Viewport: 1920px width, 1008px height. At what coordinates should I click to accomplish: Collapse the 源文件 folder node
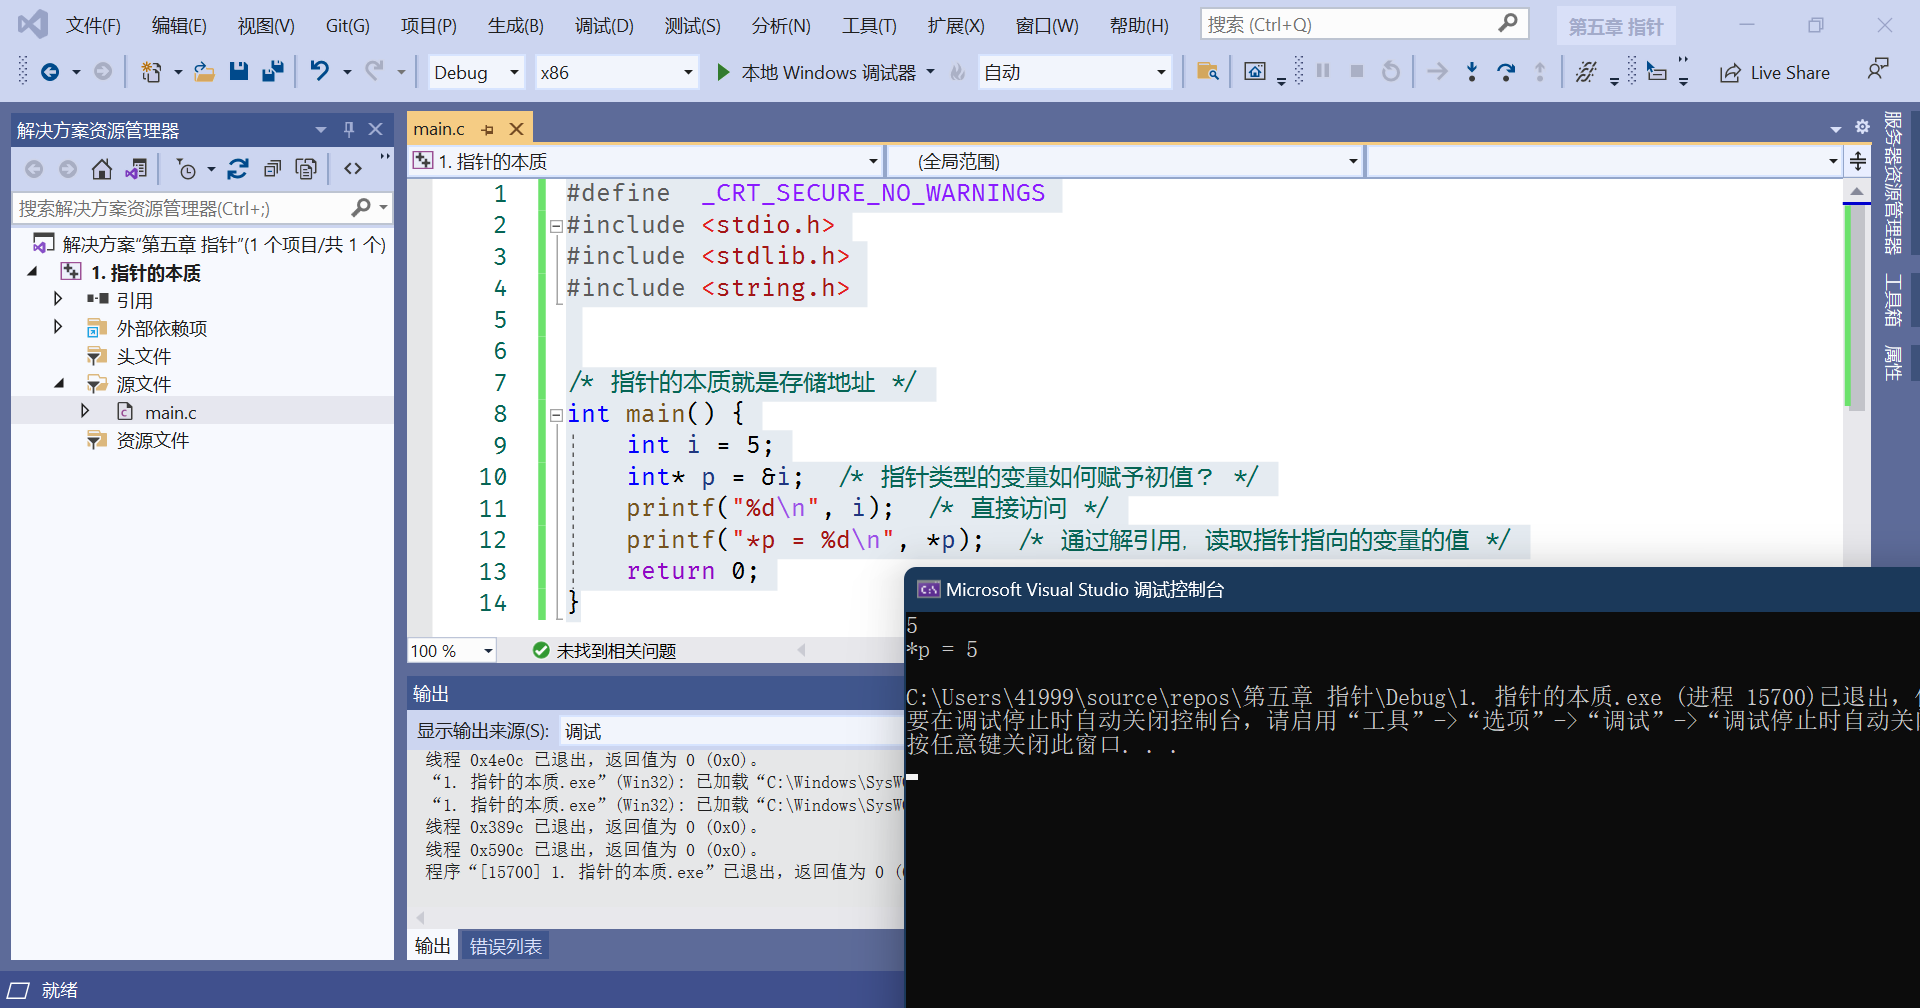[58, 383]
